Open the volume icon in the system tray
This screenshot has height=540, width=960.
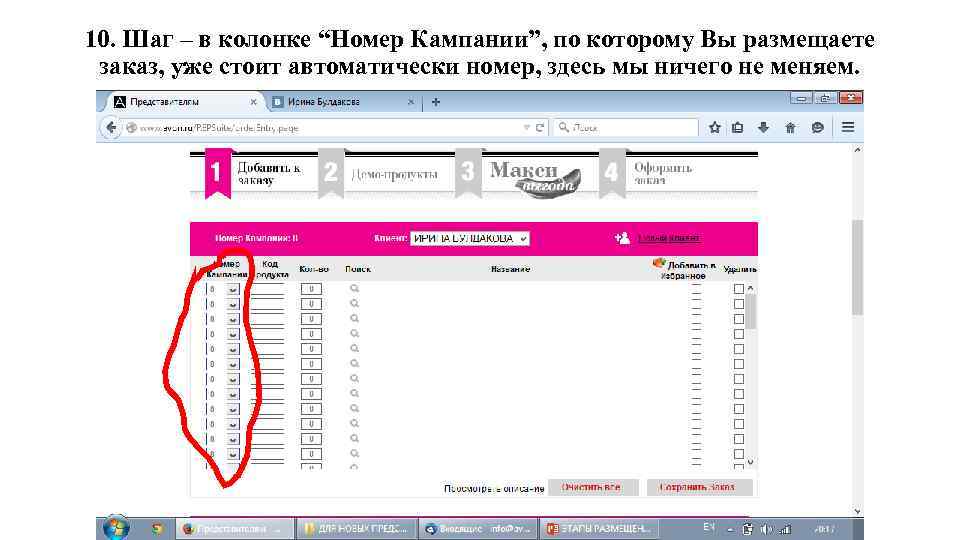(x=766, y=529)
